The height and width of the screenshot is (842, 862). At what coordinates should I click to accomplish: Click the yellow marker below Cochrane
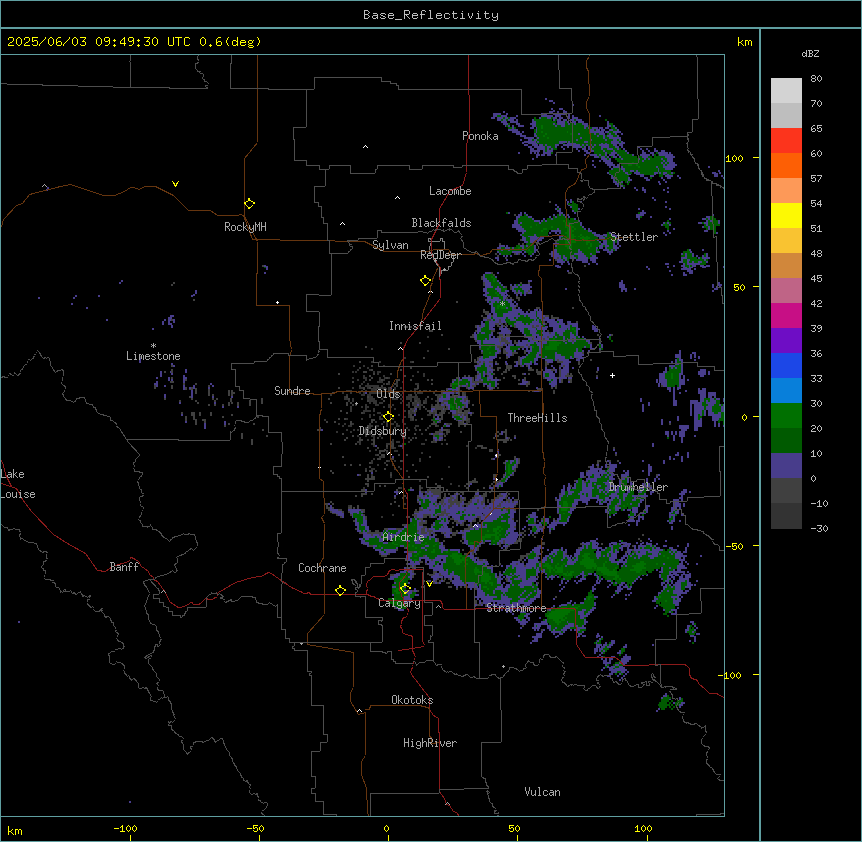click(340, 591)
